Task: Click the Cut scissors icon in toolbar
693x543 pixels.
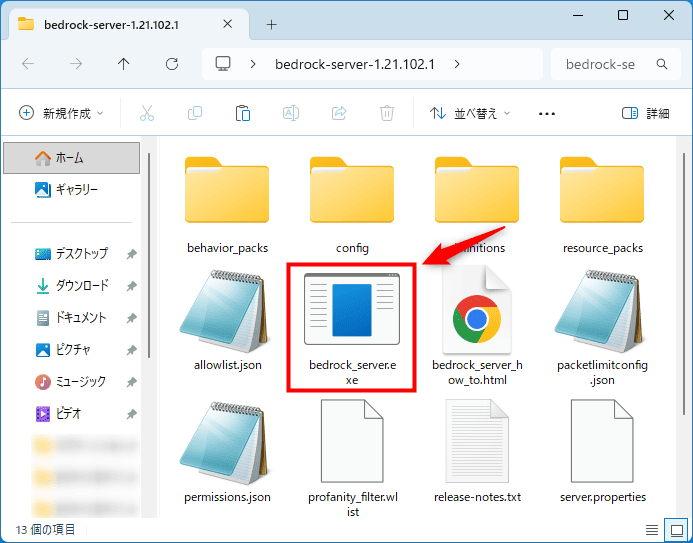Action: (x=147, y=113)
